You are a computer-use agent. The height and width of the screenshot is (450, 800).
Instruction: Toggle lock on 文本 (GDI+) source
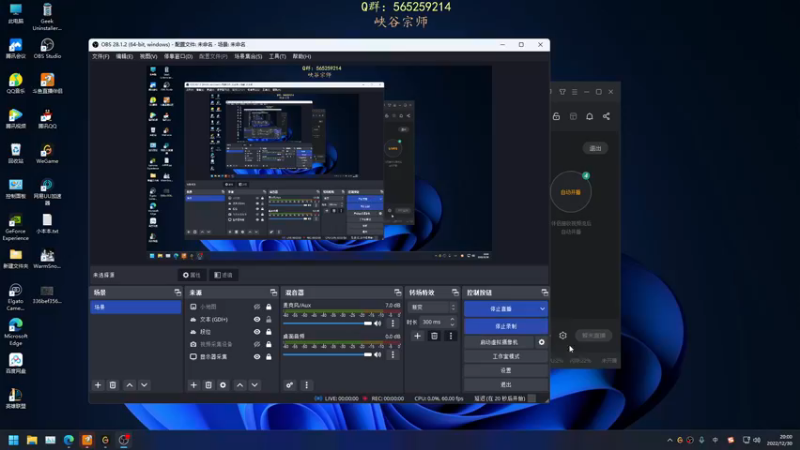(268, 319)
